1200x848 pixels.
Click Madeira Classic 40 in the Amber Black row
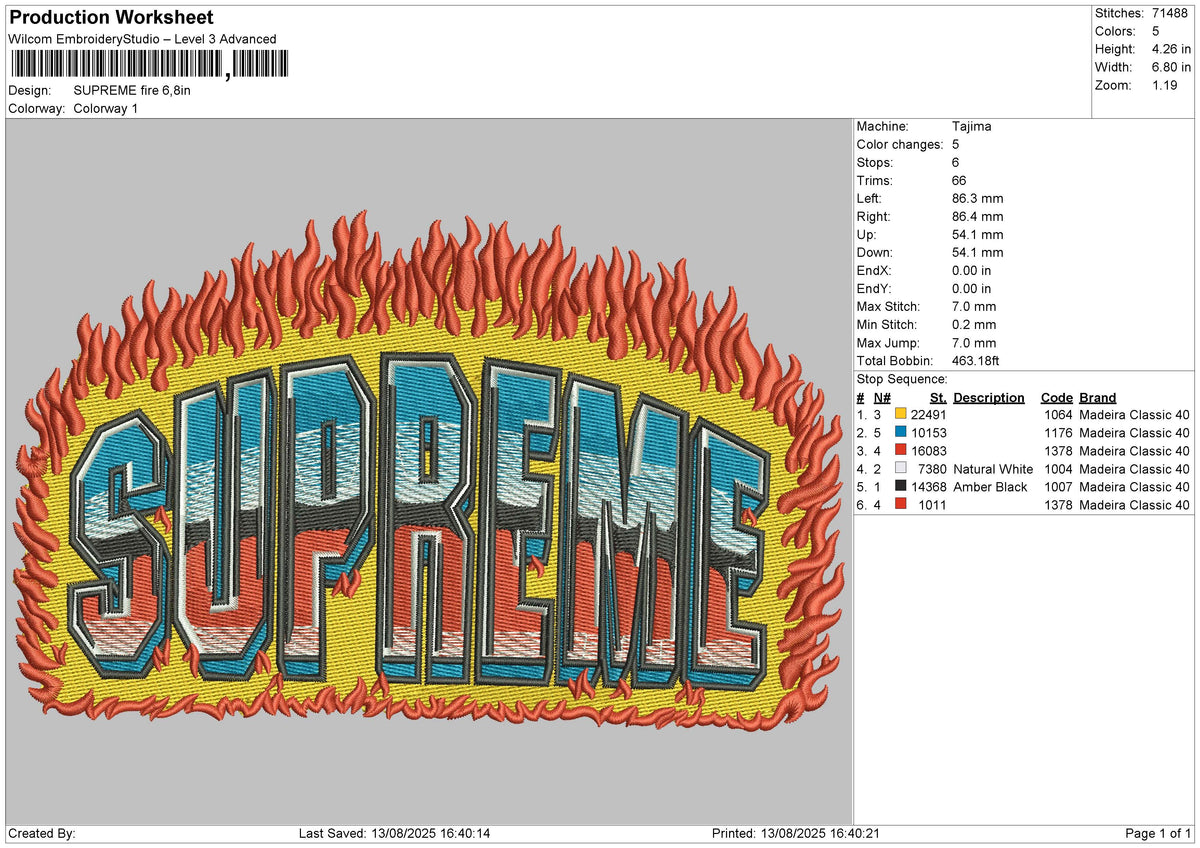(x=1135, y=487)
